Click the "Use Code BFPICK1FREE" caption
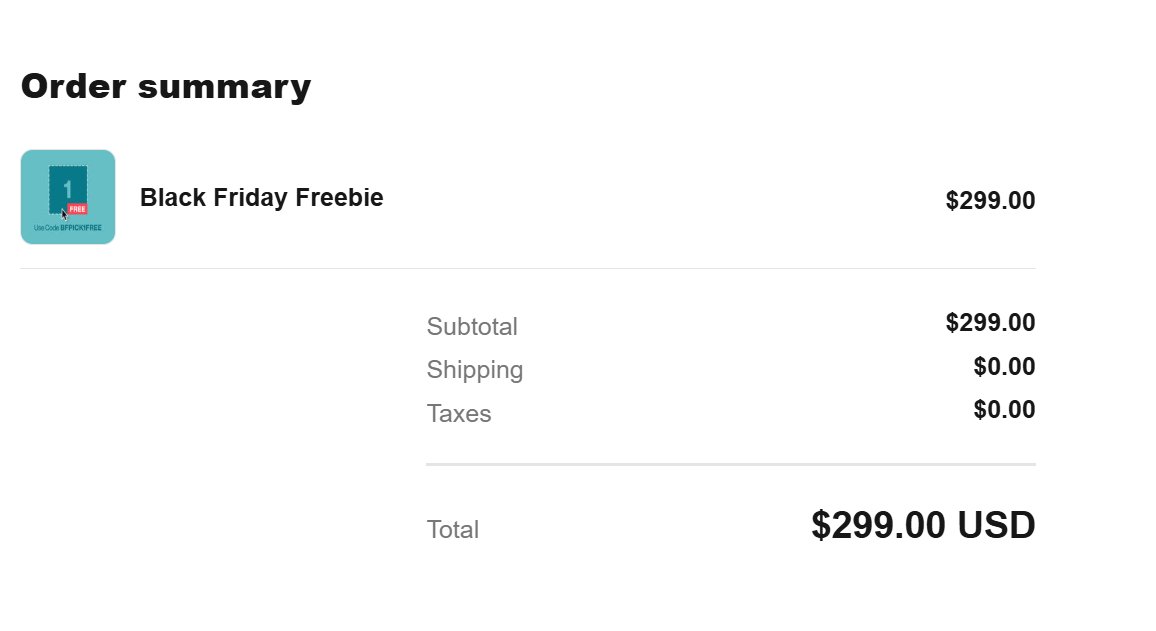This screenshot has height=631, width=1156. point(68,228)
